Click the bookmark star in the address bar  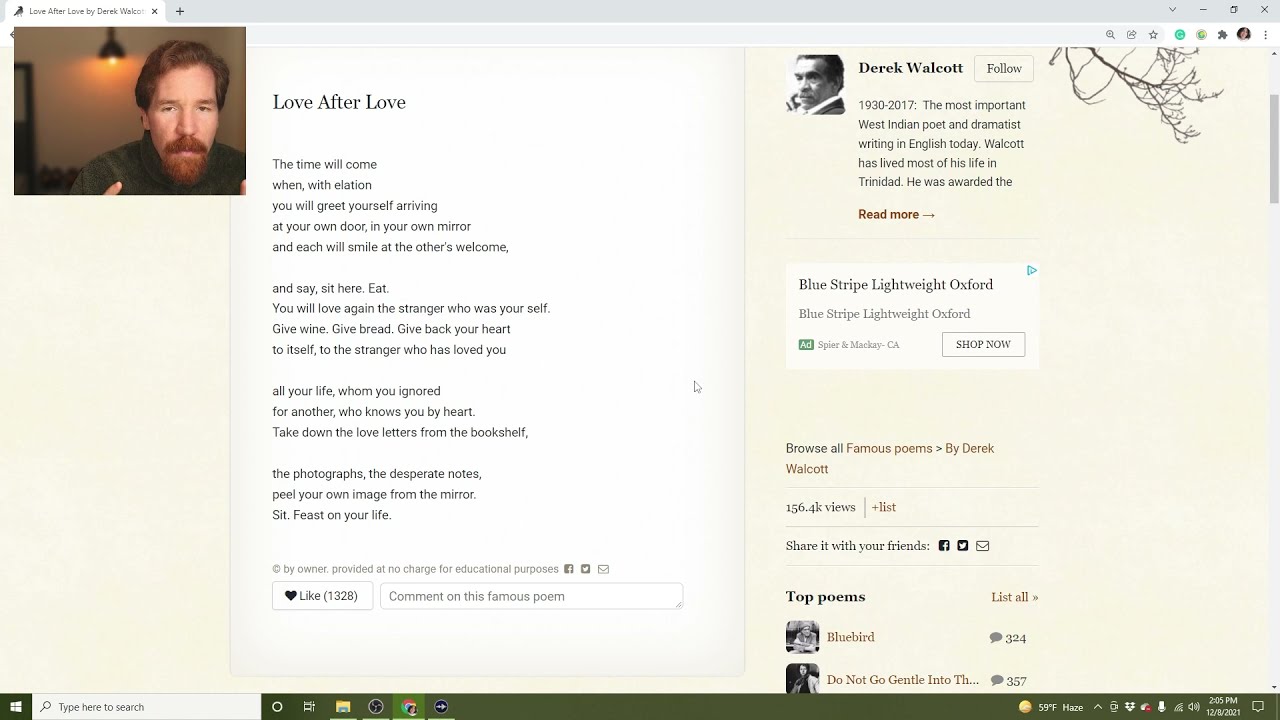1153,34
